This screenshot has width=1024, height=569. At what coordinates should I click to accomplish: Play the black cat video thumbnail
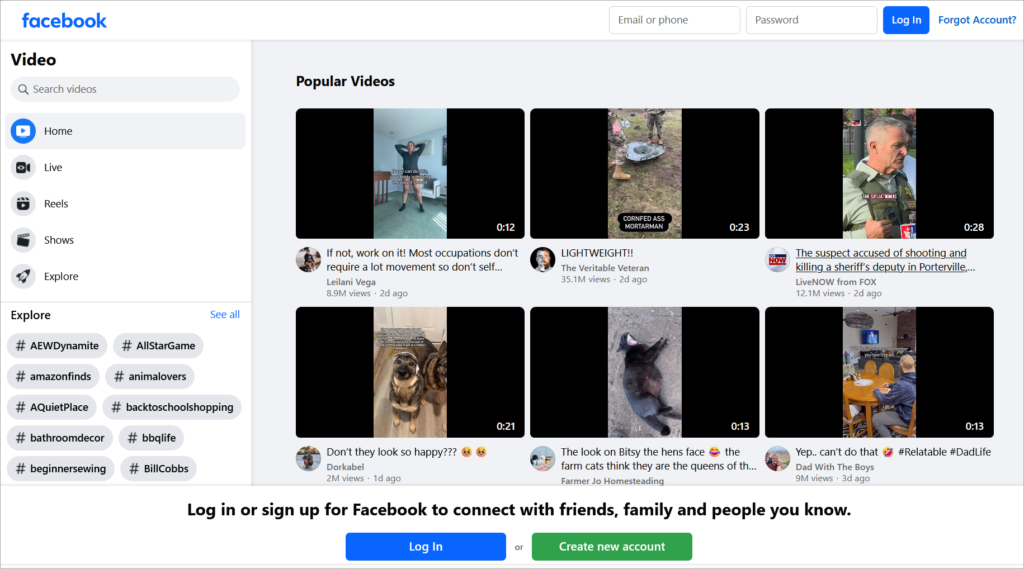point(645,372)
